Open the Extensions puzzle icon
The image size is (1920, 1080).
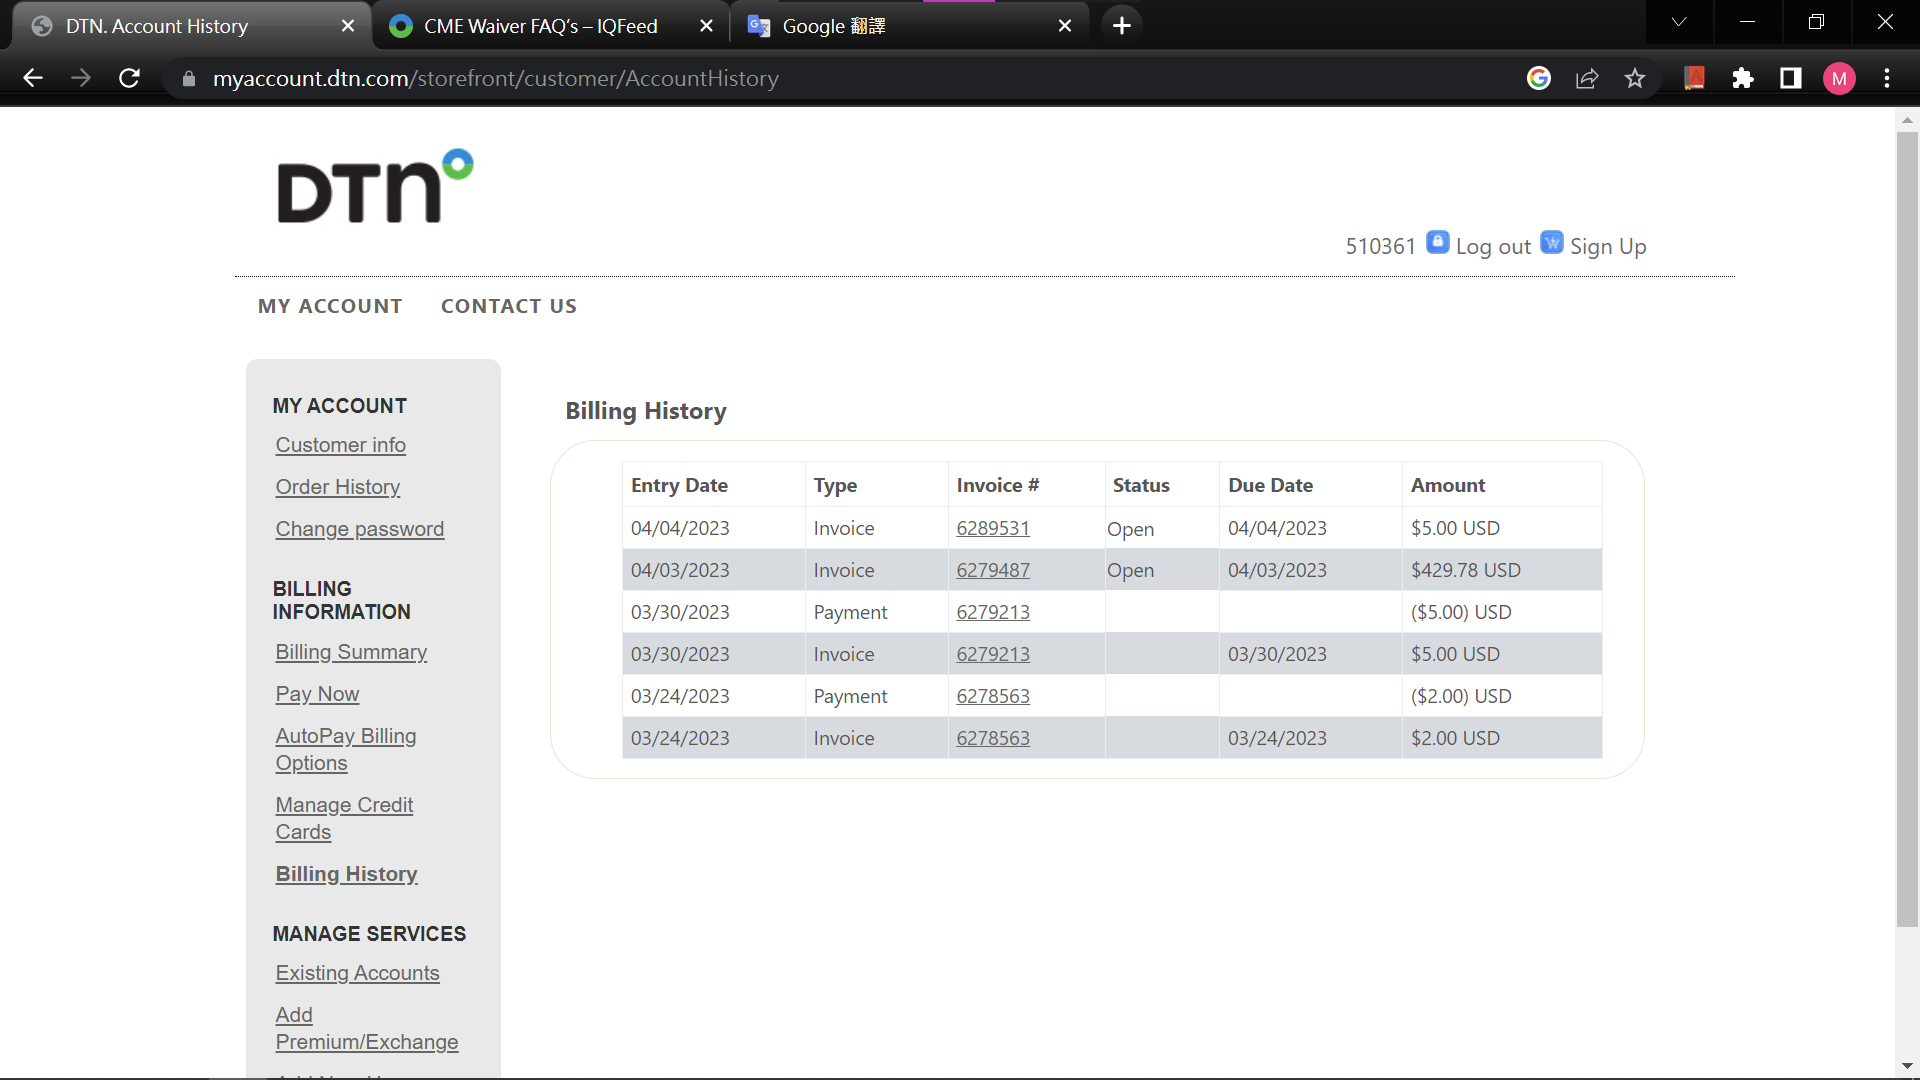pyautogui.click(x=1743, y=78)
